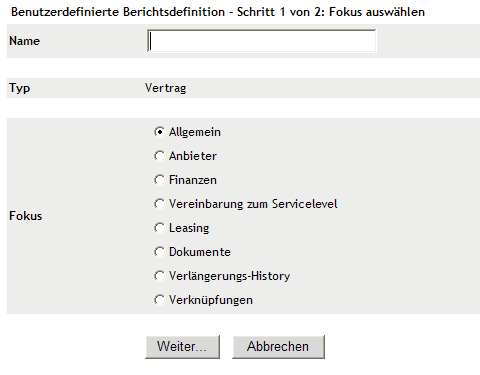Viewport: 480px width, 375px height.
Task: Click the Verknüpfungen label text
Action: click(211, 300)
